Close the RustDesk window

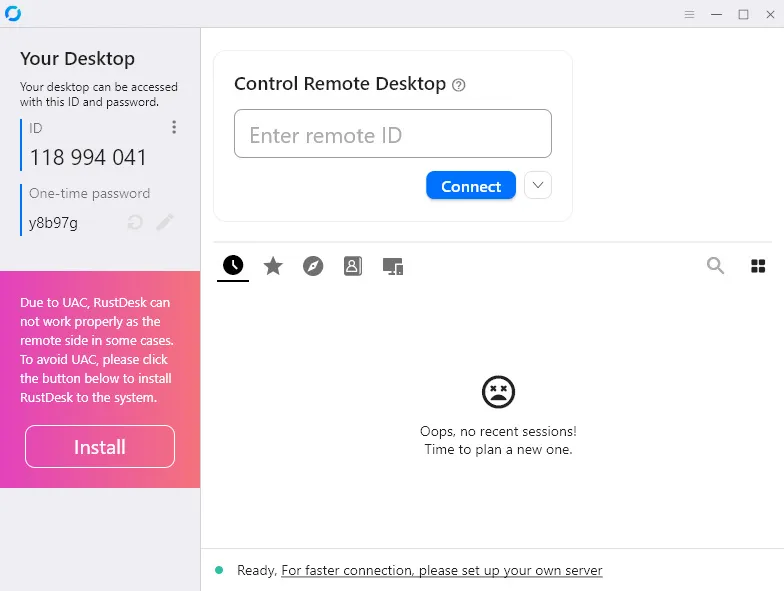[770, 14]
